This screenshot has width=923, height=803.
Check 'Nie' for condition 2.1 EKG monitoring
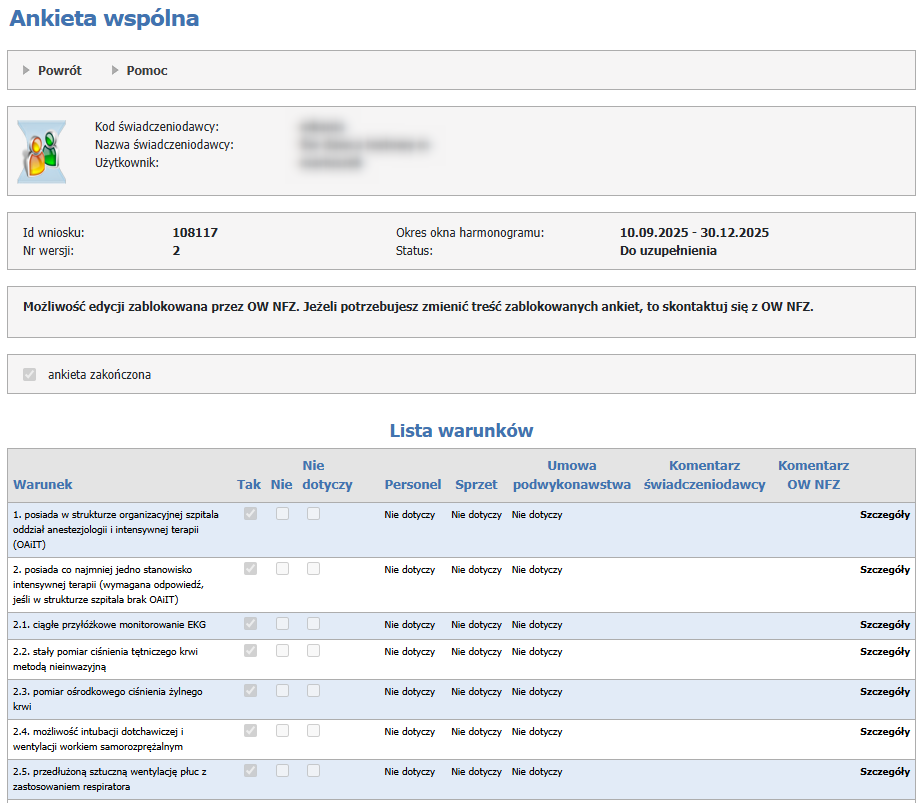[x=282, y=624]
